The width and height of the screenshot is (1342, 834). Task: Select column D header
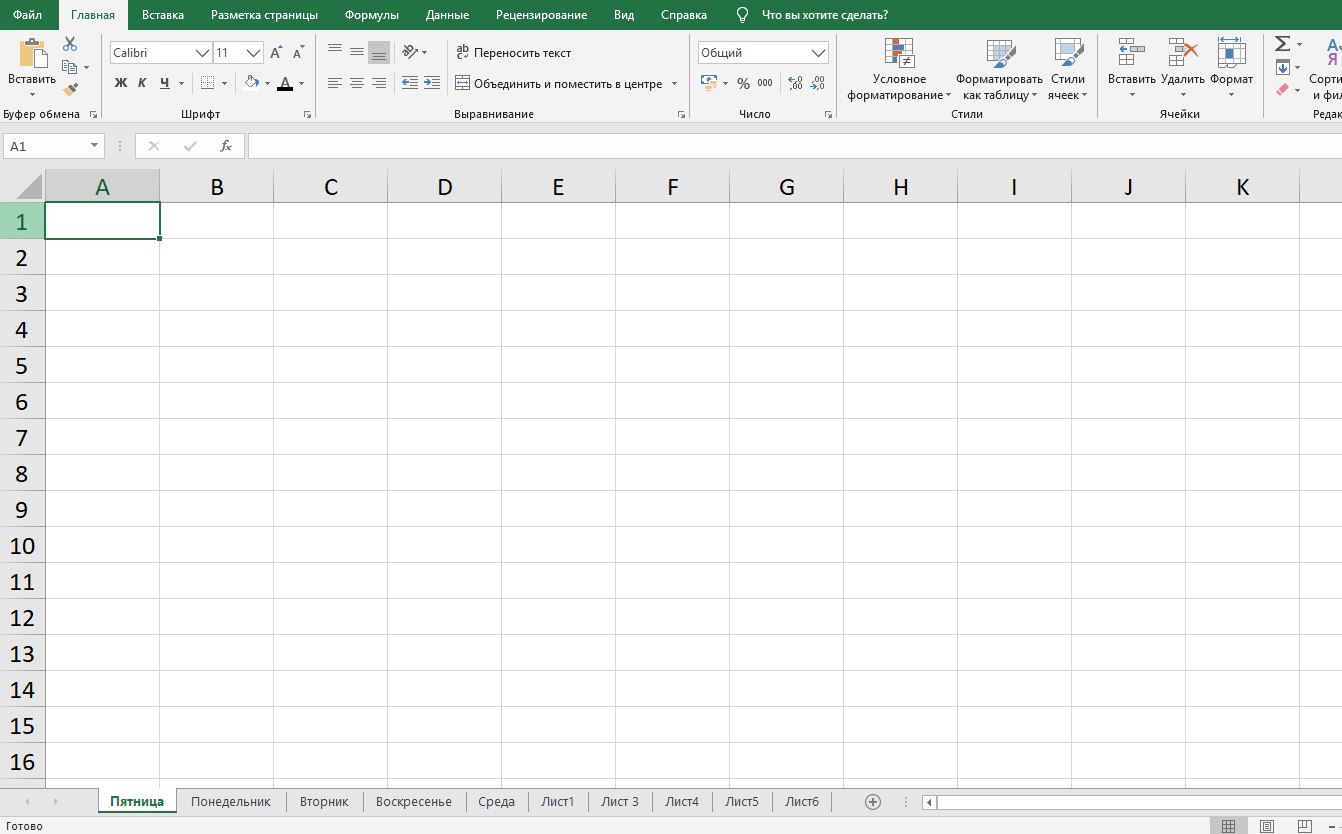[x=445, y=186]
